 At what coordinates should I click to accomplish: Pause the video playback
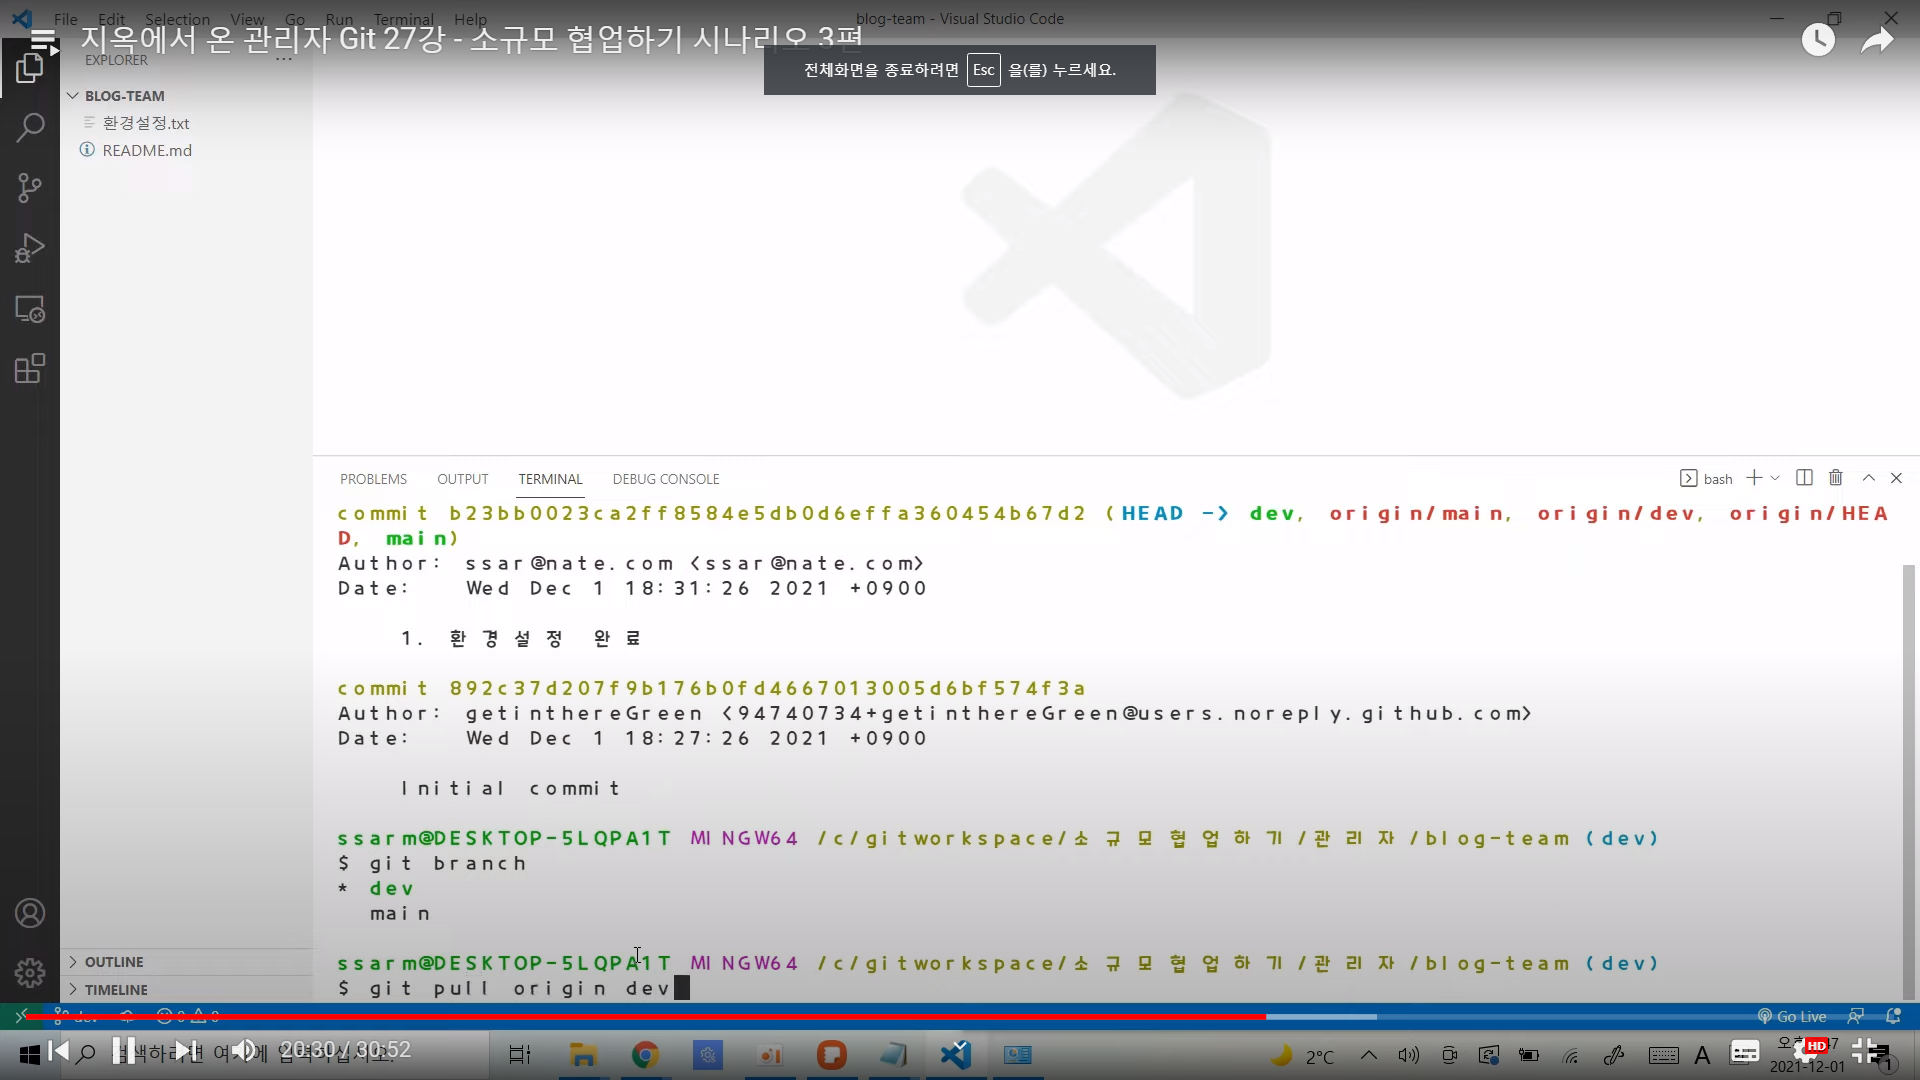[124, 1050]
